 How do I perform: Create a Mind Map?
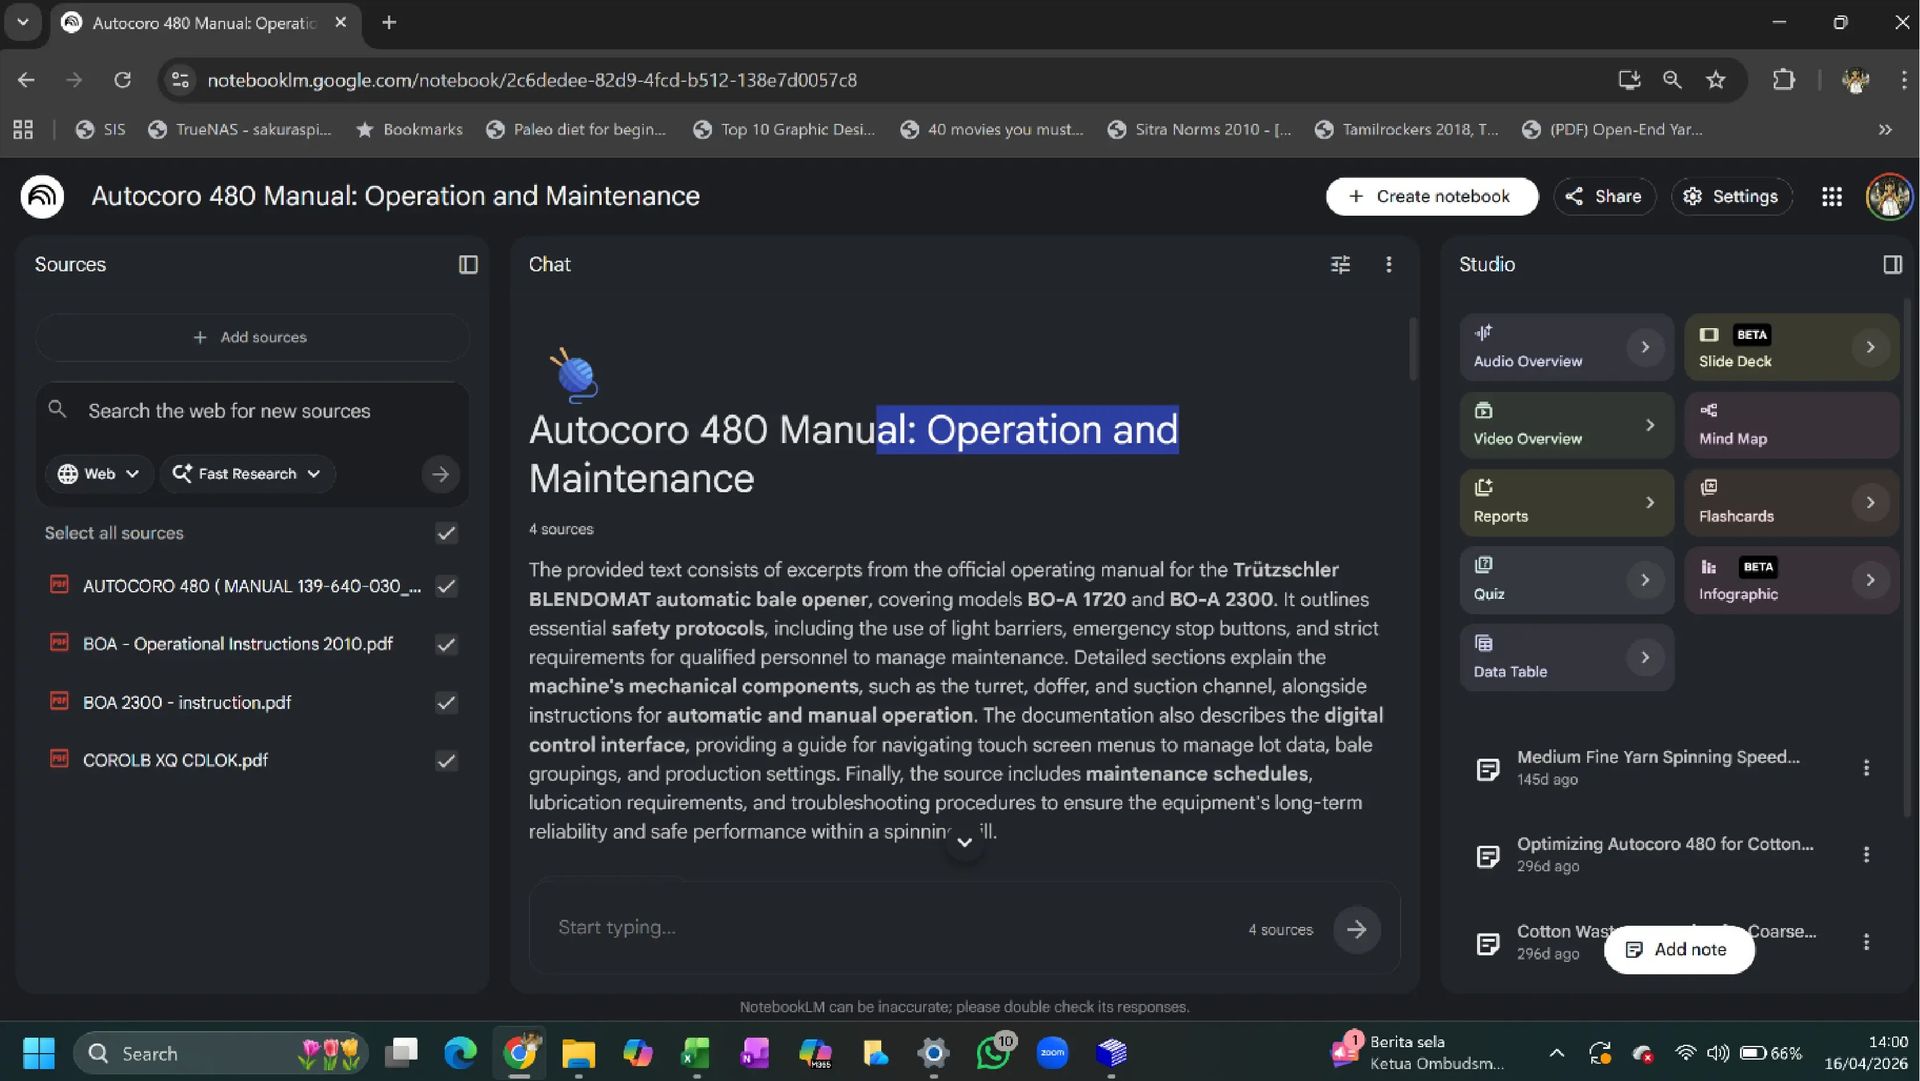tap(1791, 425)
